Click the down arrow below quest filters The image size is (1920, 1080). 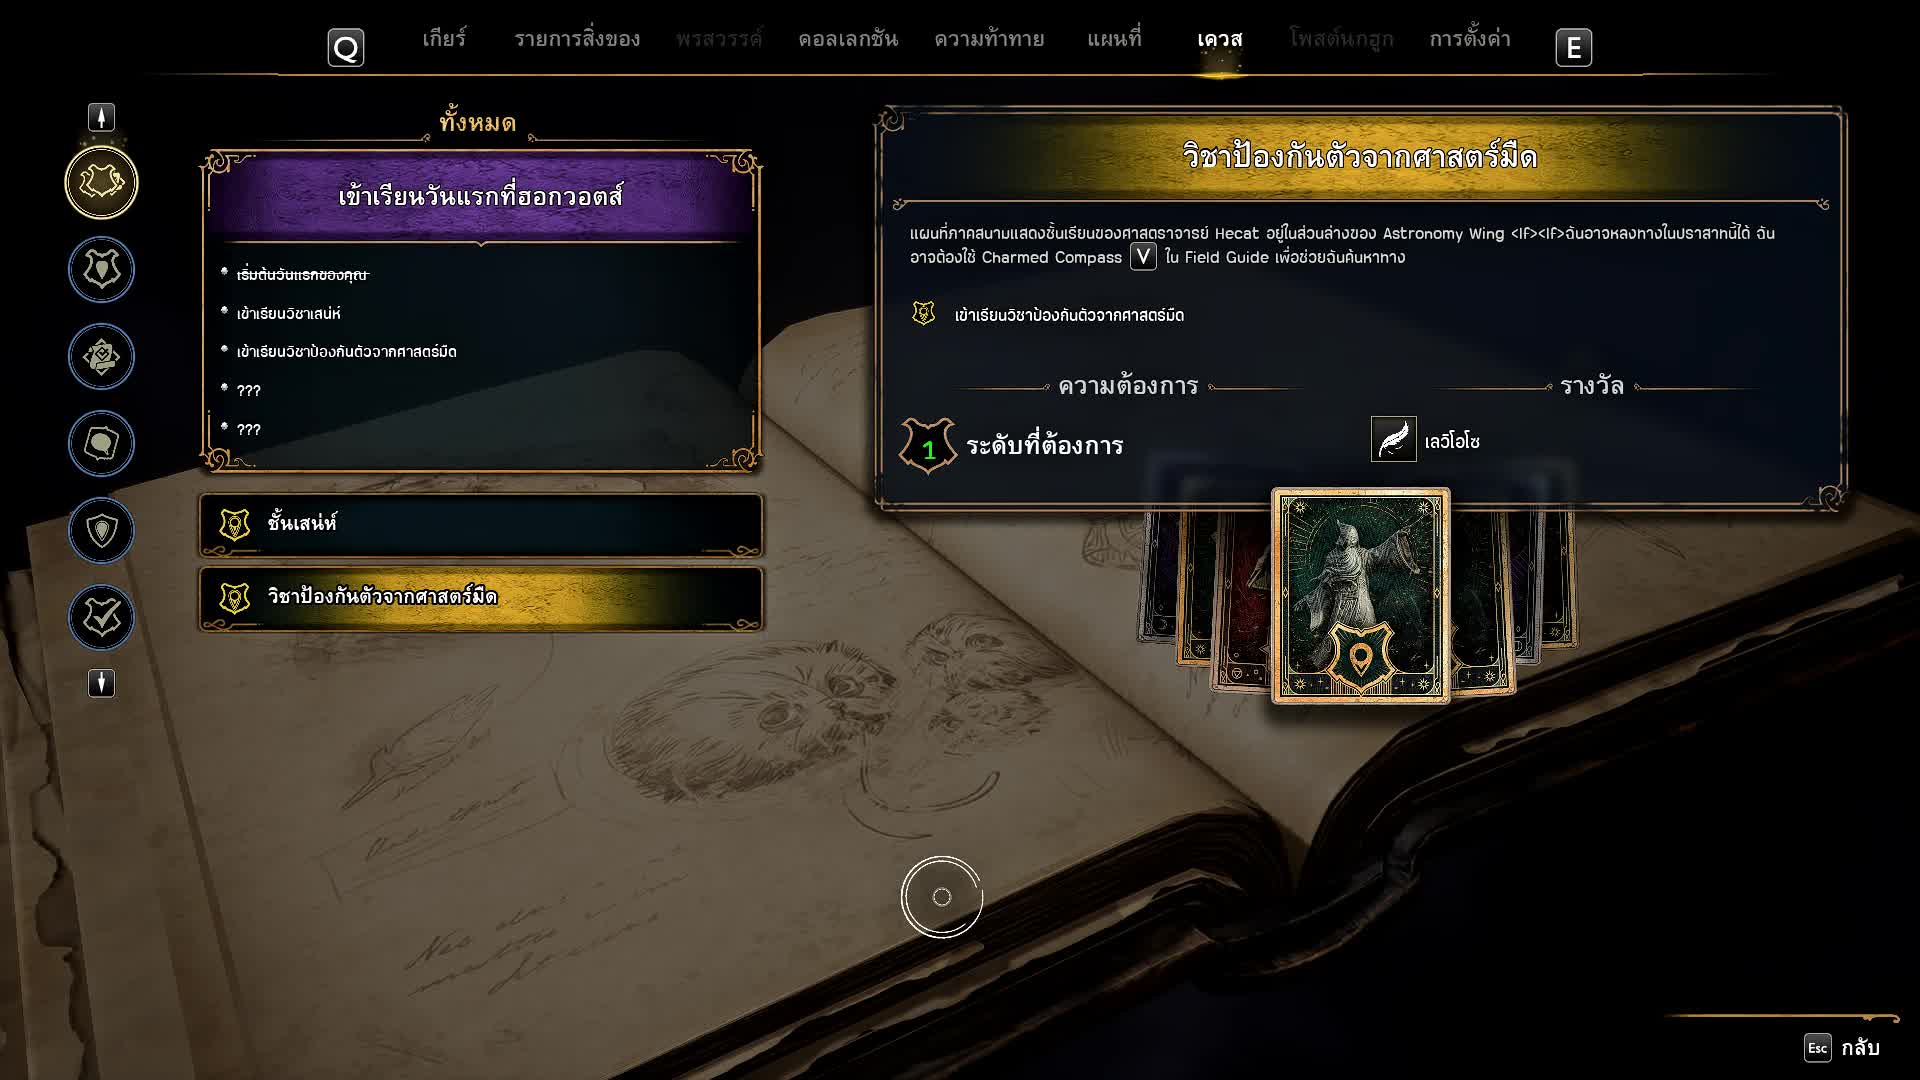pos(101,683)
